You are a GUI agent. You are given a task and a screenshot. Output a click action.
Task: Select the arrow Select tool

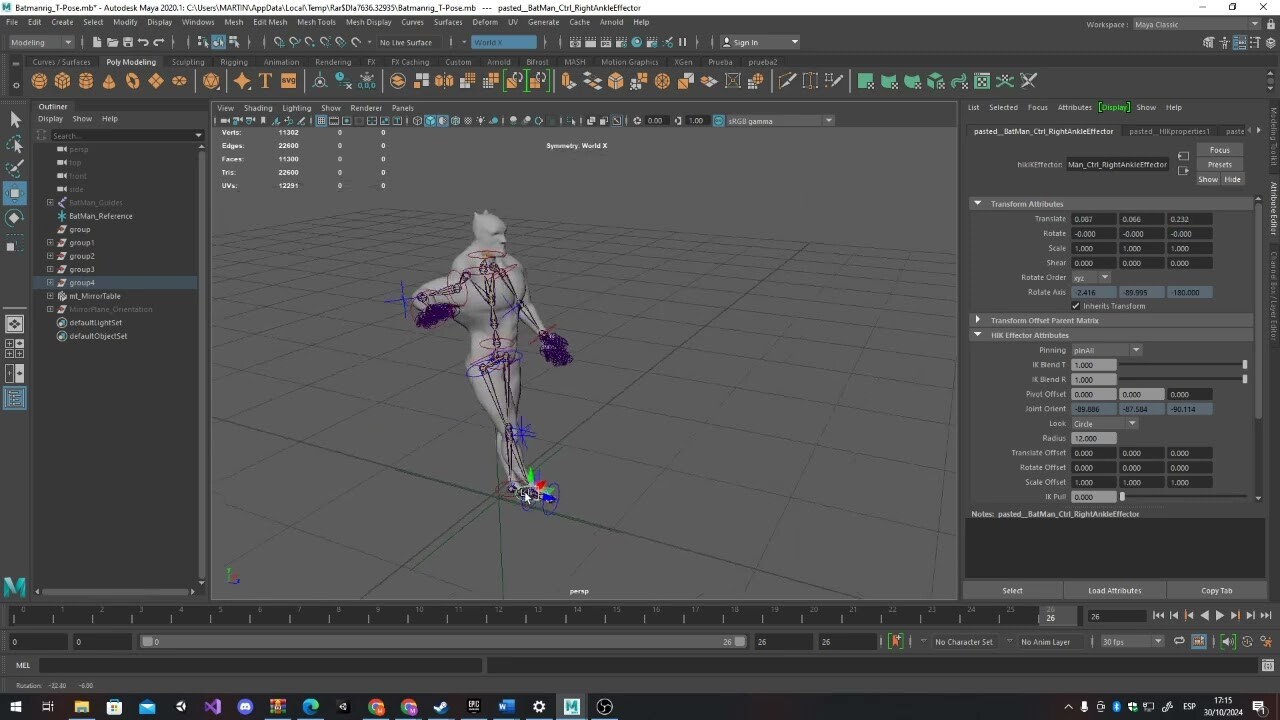click(x=15, y=119)
